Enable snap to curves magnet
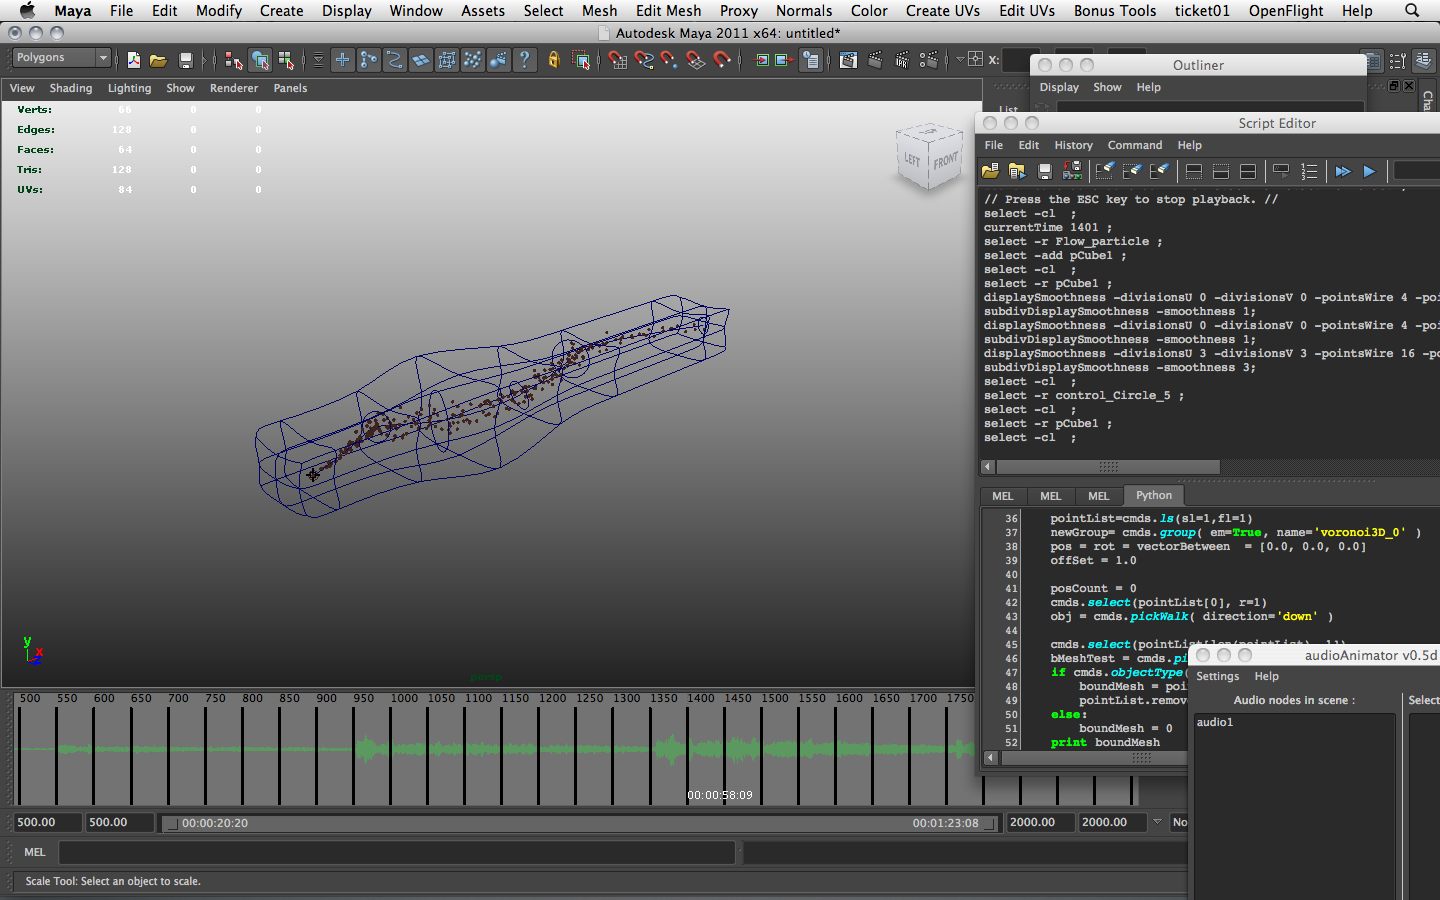1440x900 pixels. tap(644, 61)
